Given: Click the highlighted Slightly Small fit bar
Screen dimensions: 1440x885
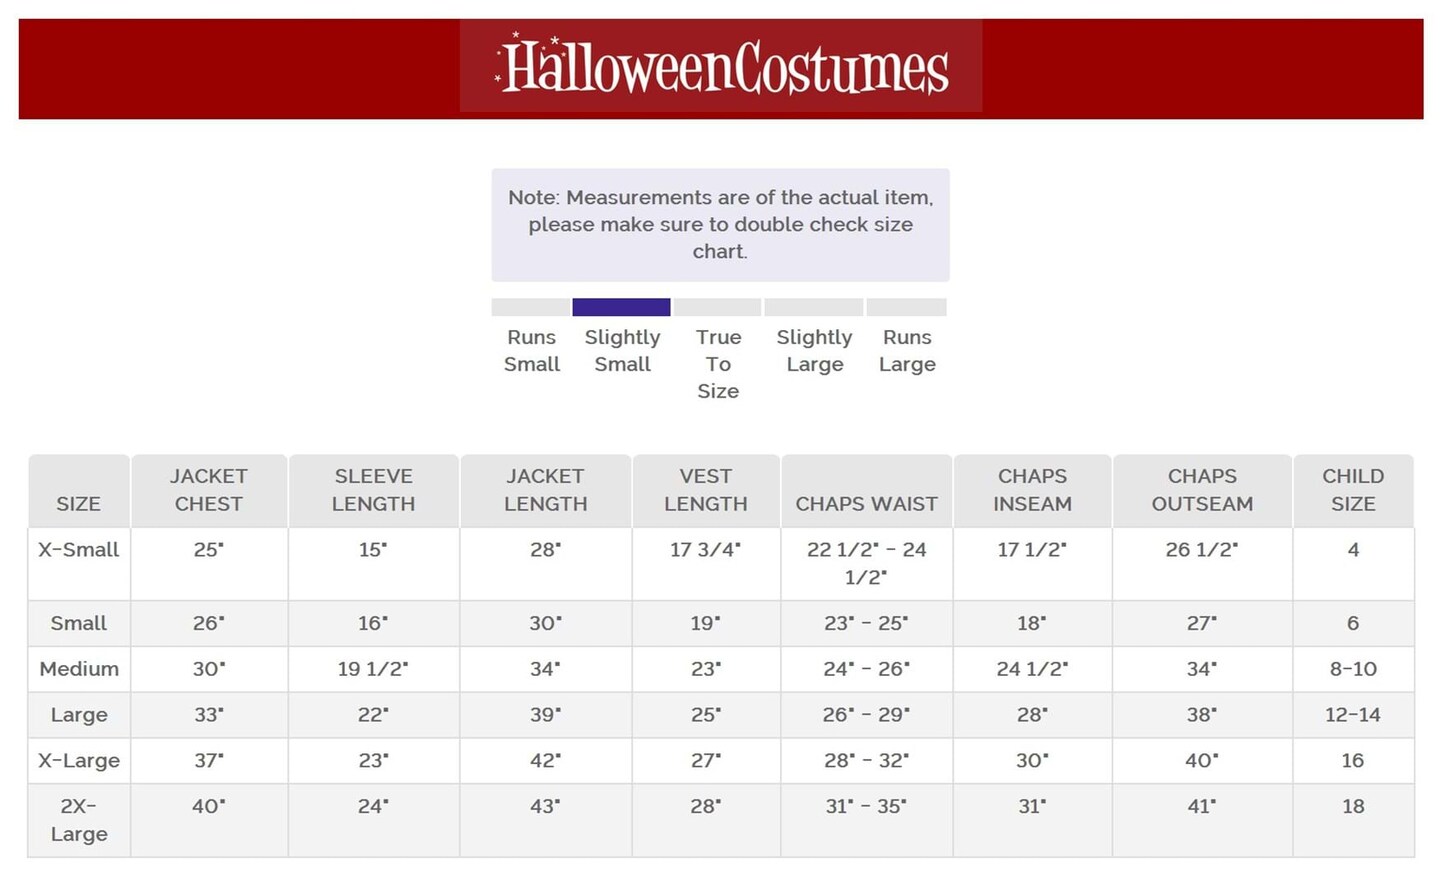Looking at the screenshot, I should click(x=621, y=307).
